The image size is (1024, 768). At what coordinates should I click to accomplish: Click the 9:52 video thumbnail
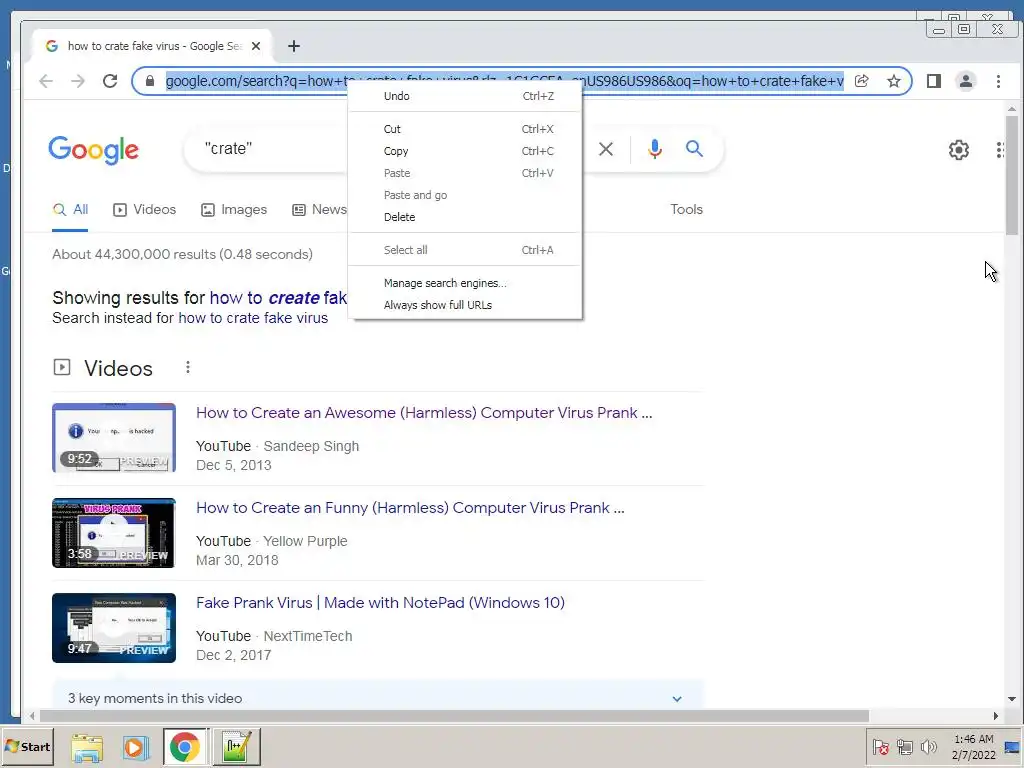pyautogui.click(x=114, y=438)
